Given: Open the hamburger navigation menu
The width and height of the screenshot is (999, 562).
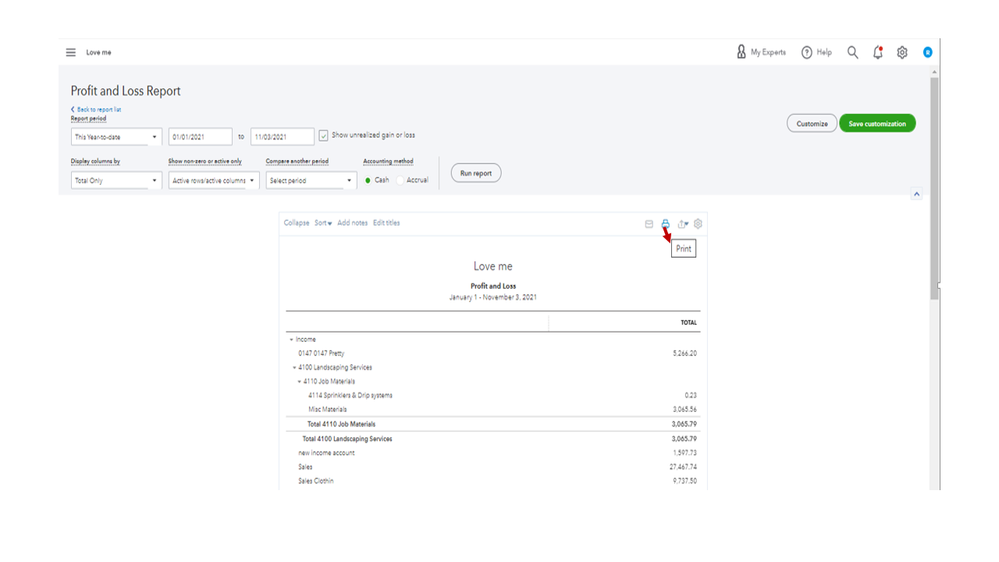Looking at the screenshot, I should (71, 52).
